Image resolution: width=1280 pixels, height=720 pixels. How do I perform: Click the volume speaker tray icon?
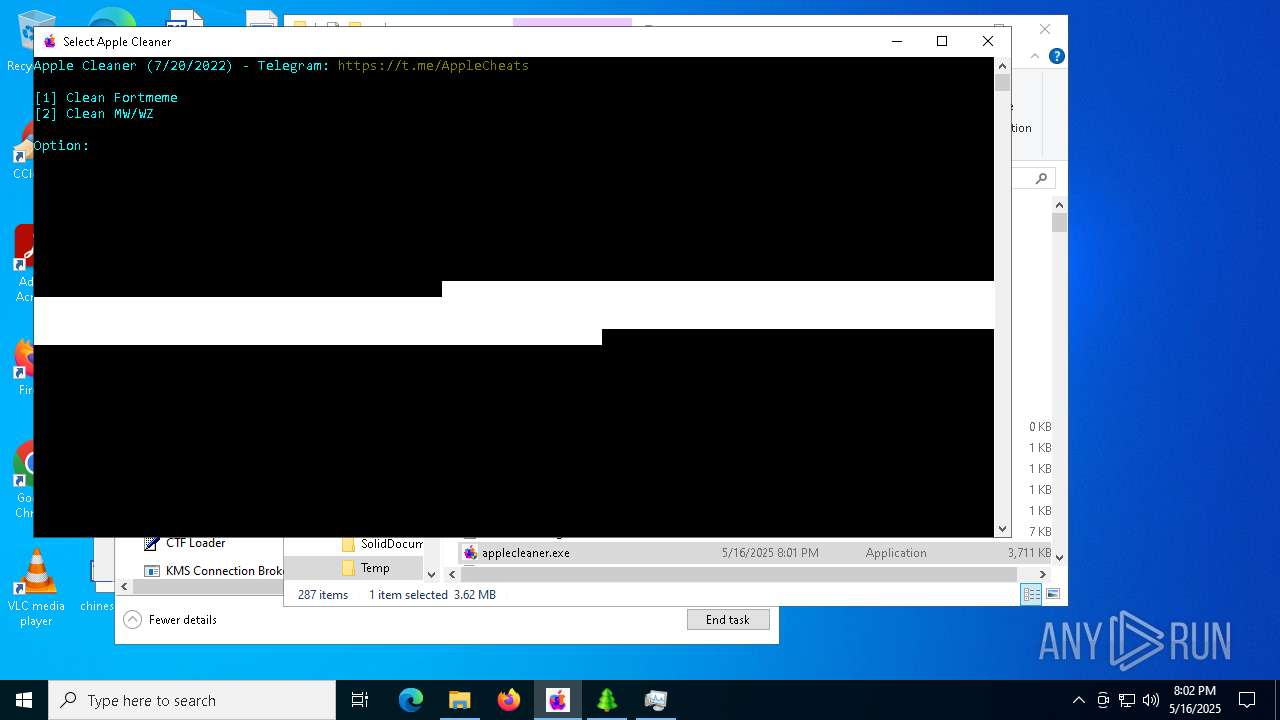pos(1151,700)
